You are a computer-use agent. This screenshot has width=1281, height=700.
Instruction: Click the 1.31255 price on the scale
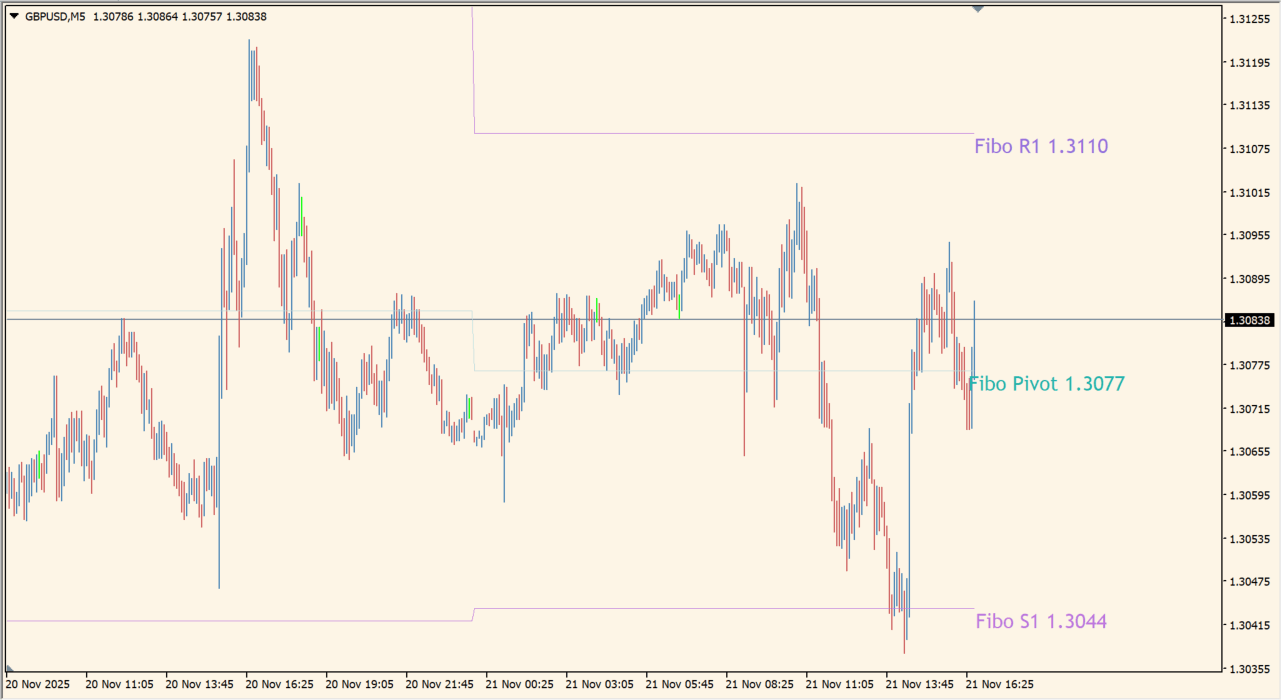point(1249,19)
